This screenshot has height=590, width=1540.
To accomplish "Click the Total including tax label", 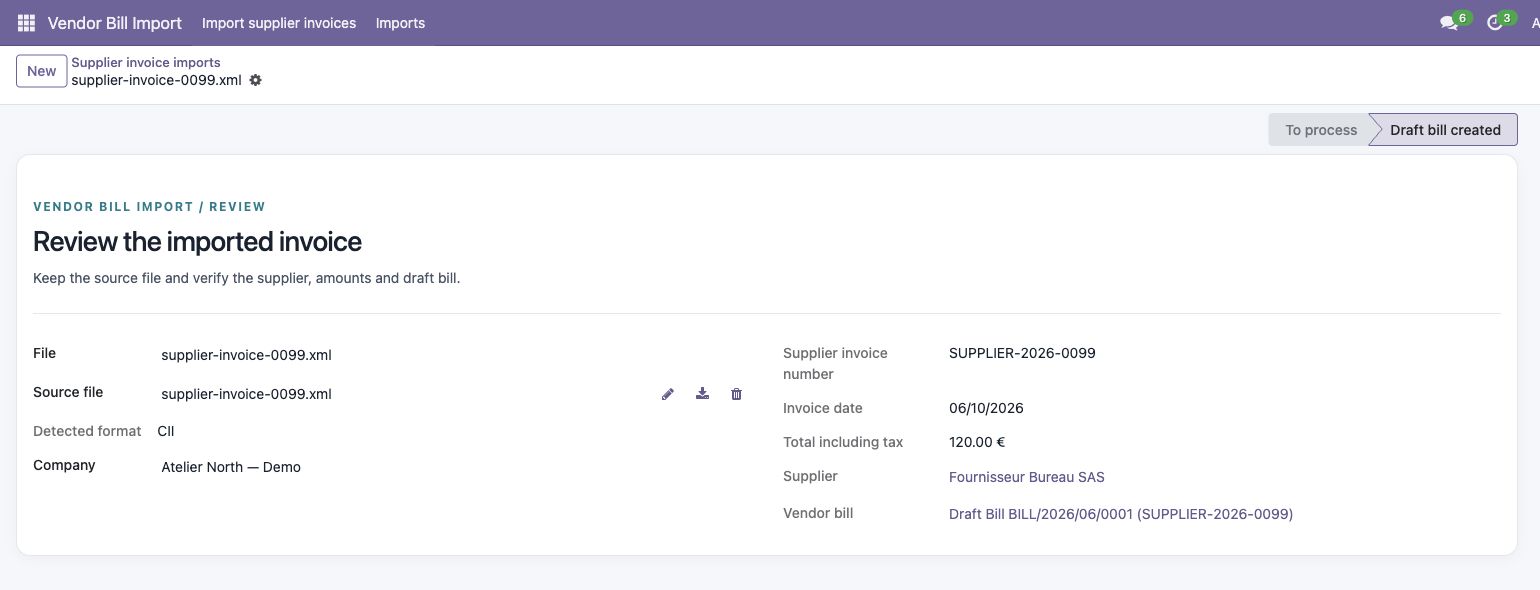I will pos(843,442).
